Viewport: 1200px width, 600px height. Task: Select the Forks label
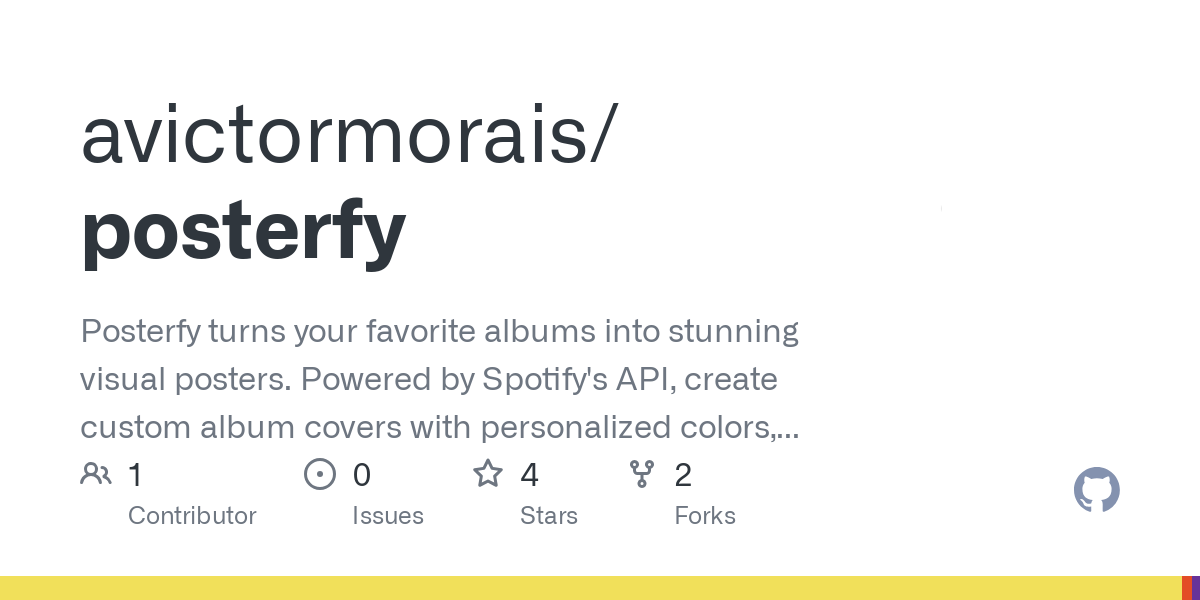(x=705, y=516)
